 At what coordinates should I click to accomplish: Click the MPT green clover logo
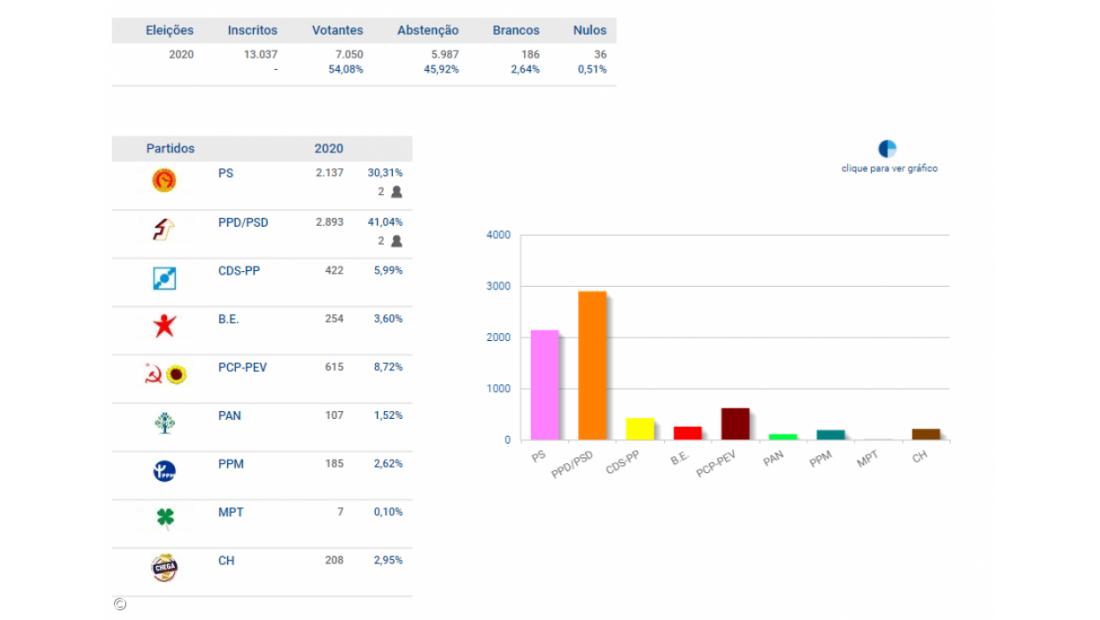tap(164, 517)
